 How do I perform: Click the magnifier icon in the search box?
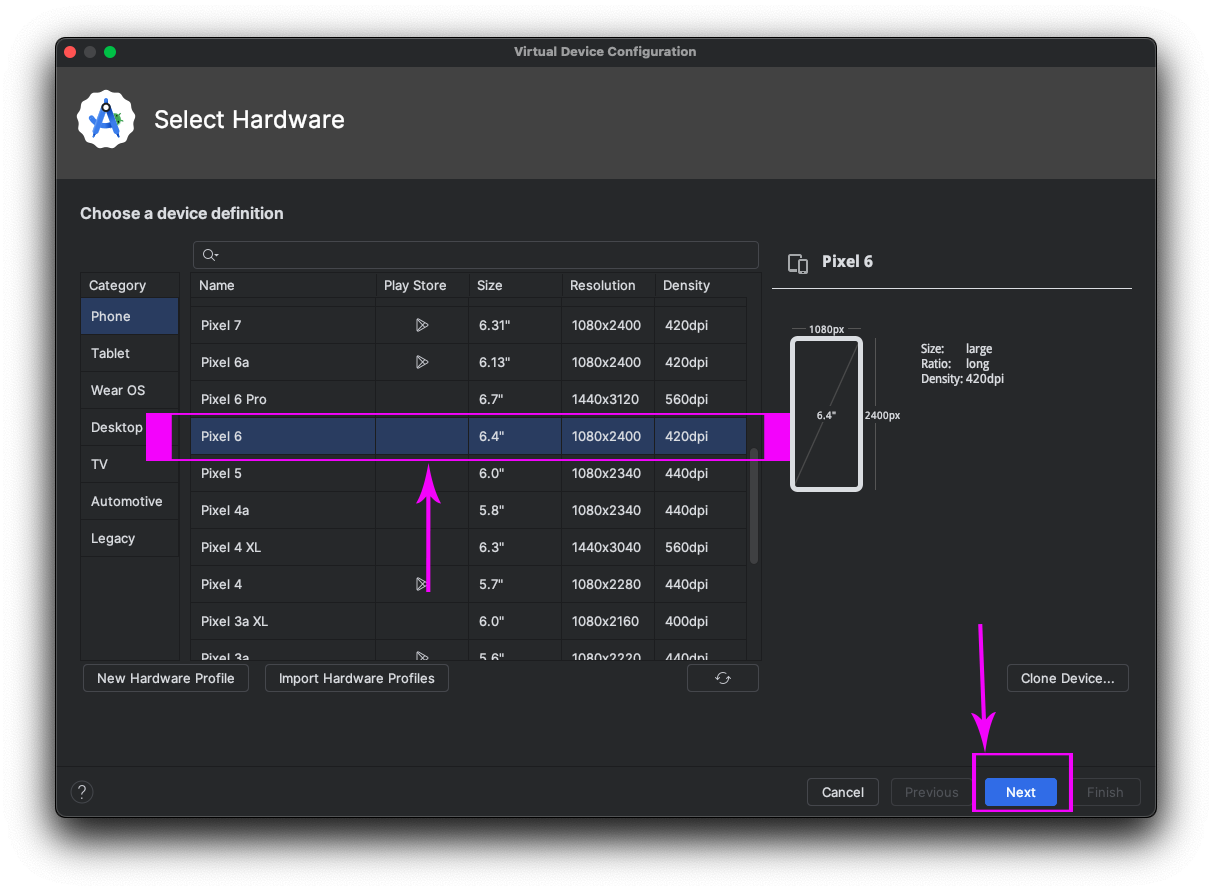(210, 255)
